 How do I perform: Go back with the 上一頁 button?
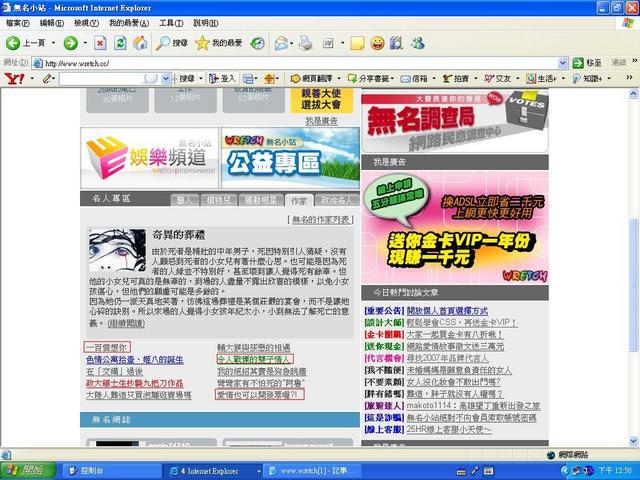point(25,42)
